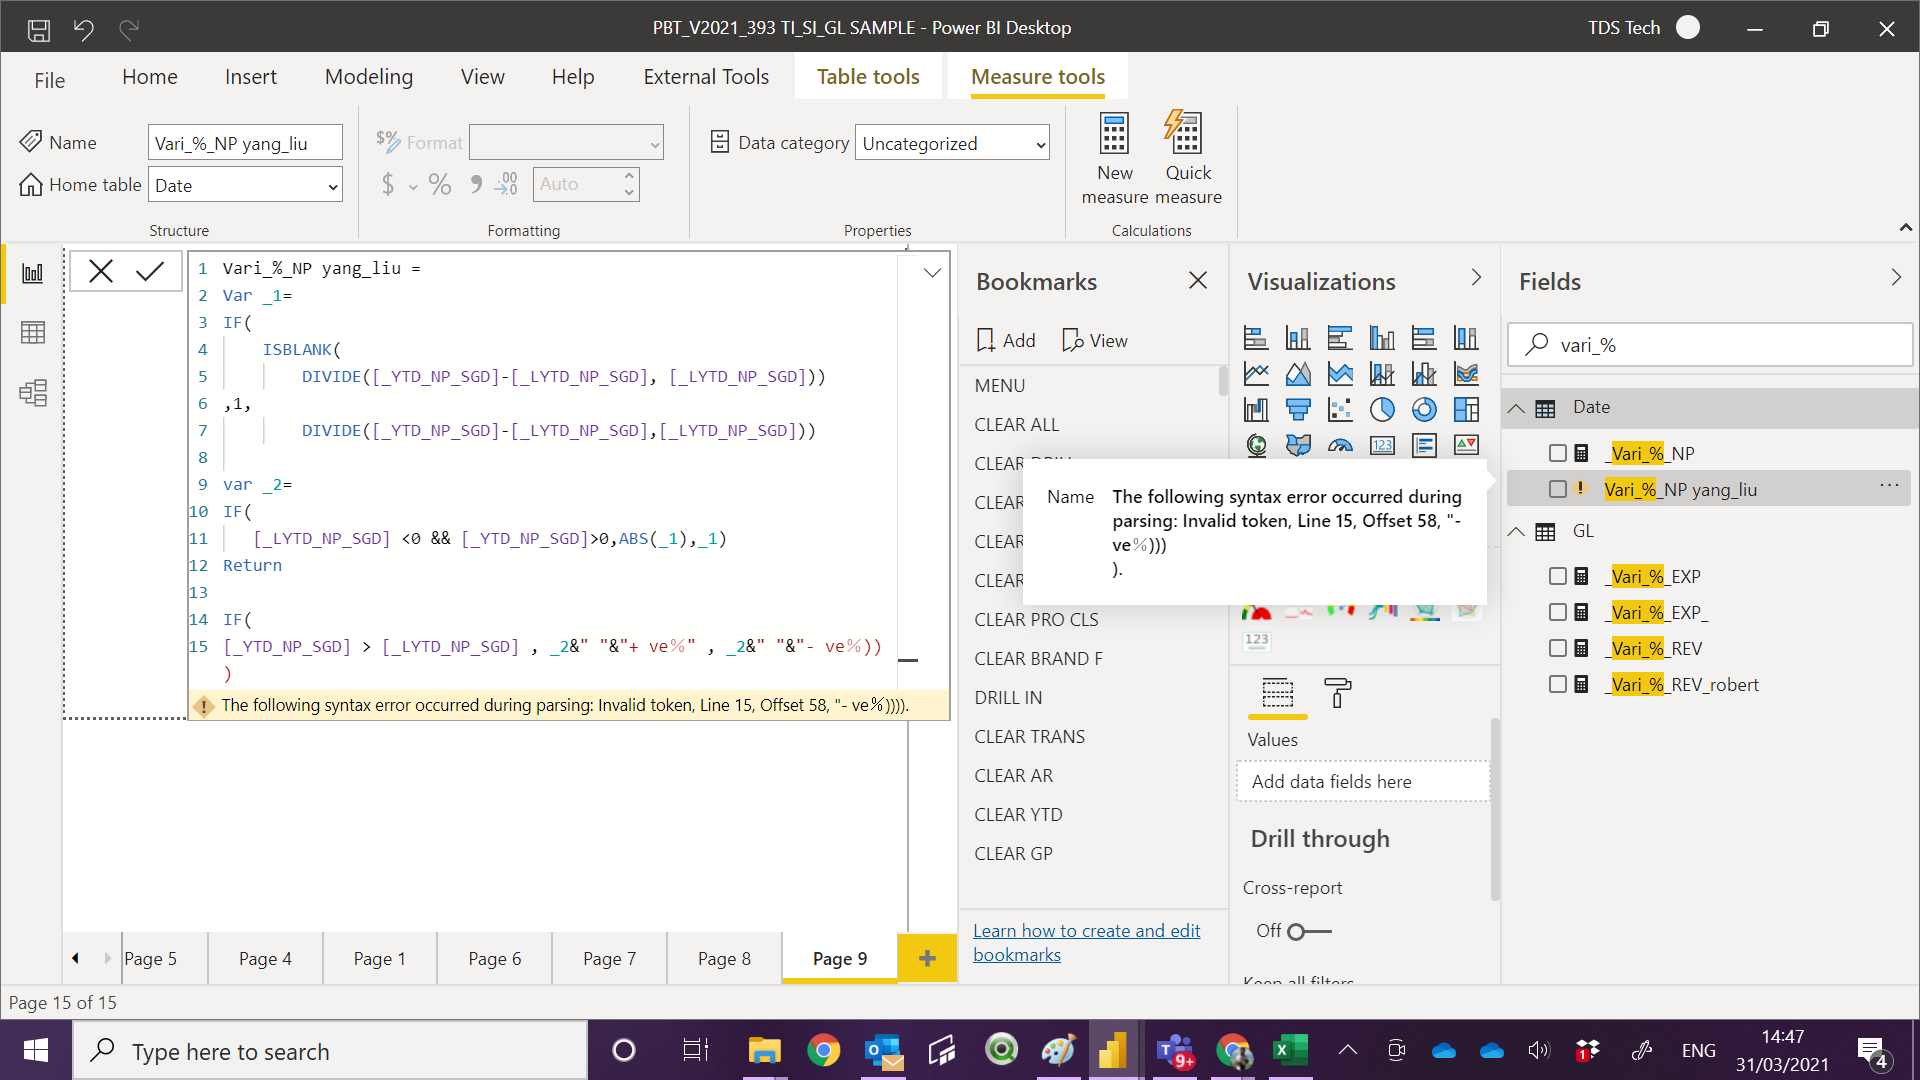The image size is (1920, 1080).
Task: Add a new bookmark
Action: point(1007,340)
